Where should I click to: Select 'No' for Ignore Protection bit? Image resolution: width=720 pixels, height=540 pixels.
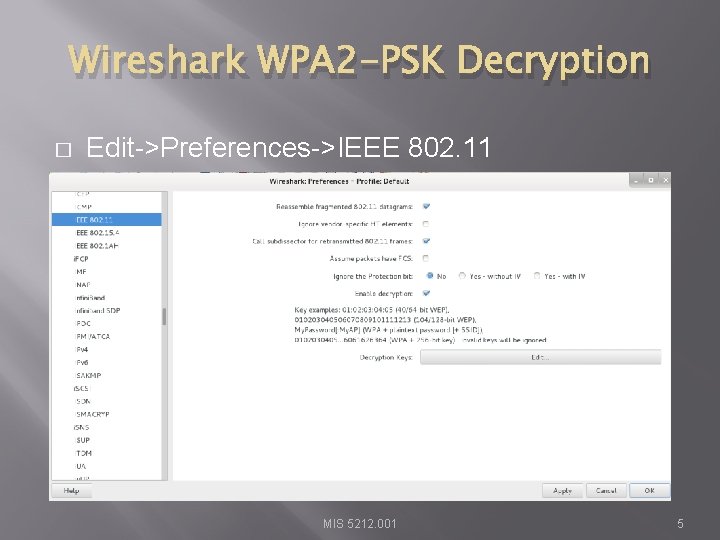click(x=430, y=276)
